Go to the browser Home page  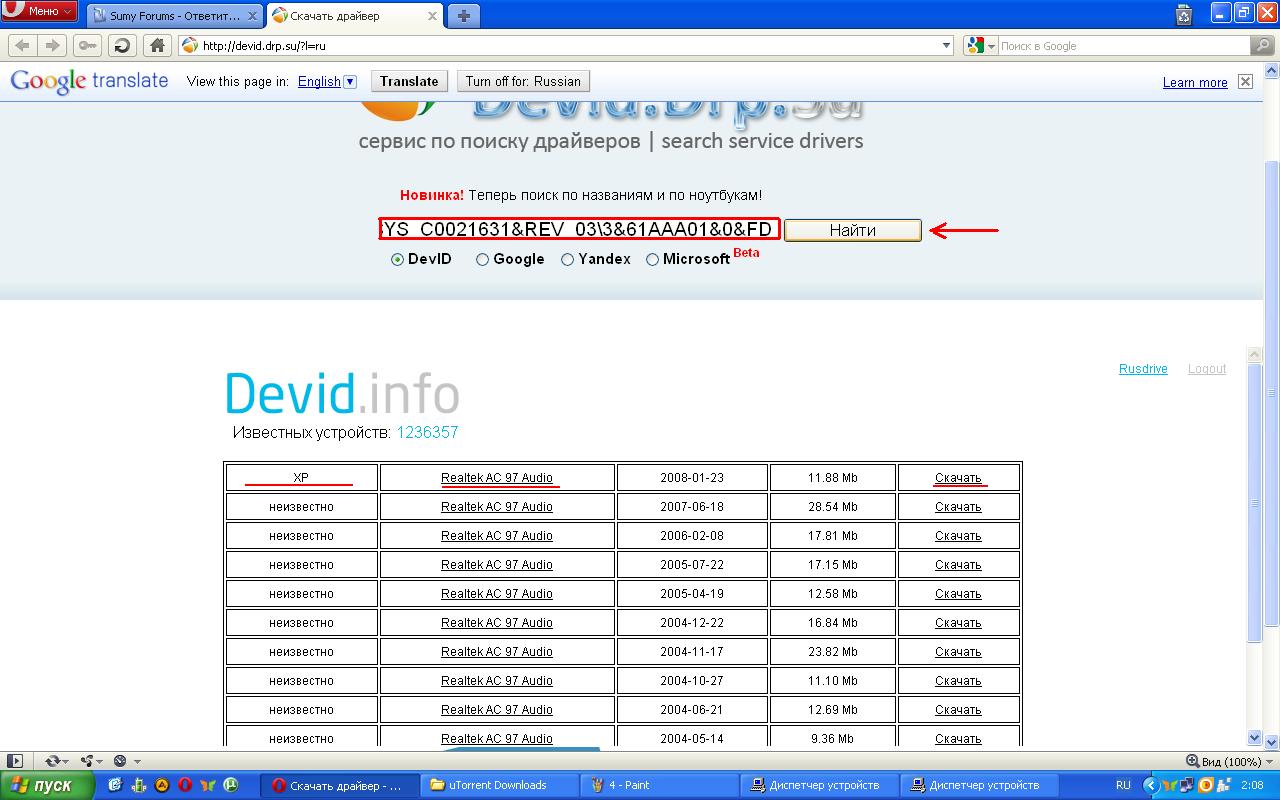157,45
